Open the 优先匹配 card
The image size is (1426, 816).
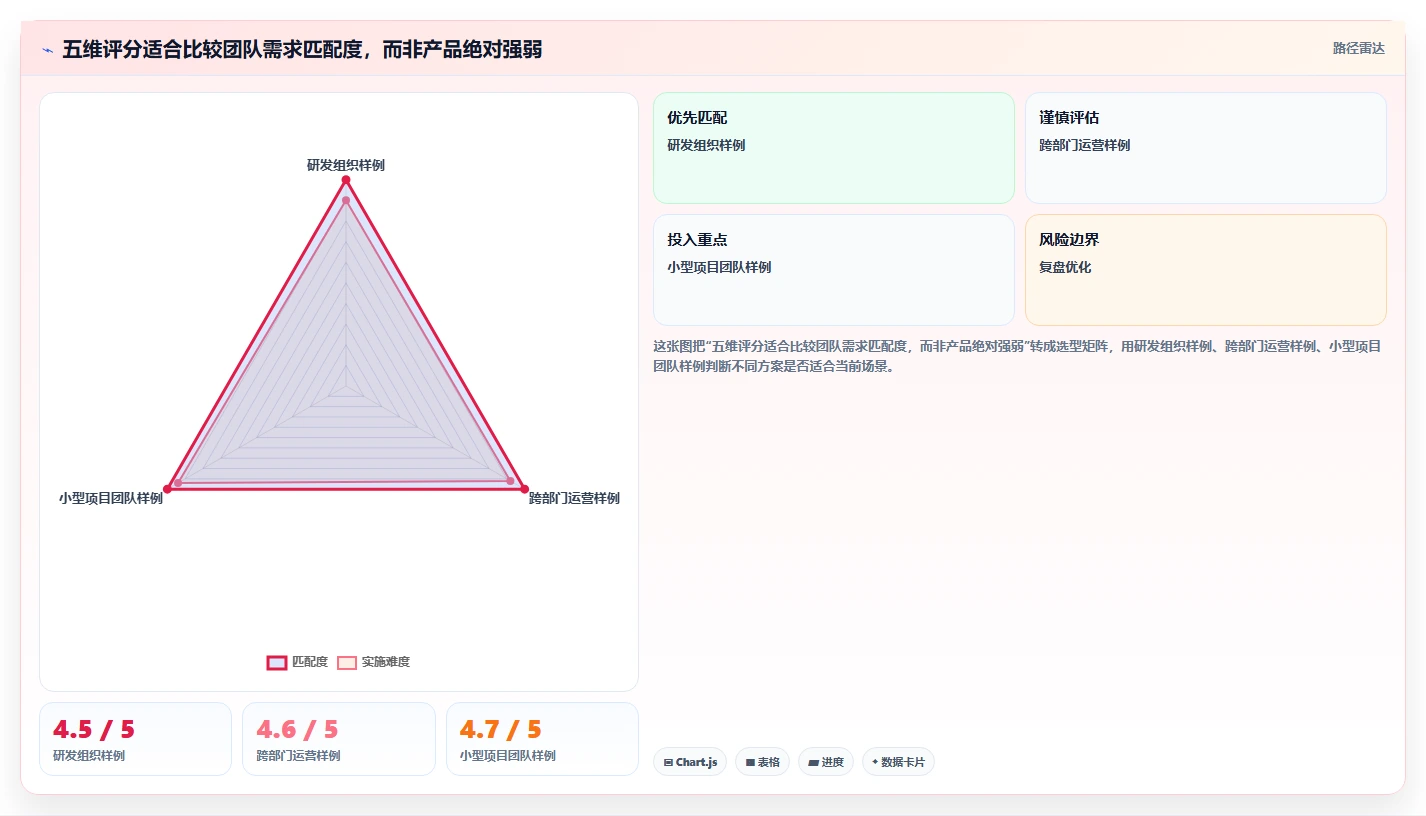point(834,148)
